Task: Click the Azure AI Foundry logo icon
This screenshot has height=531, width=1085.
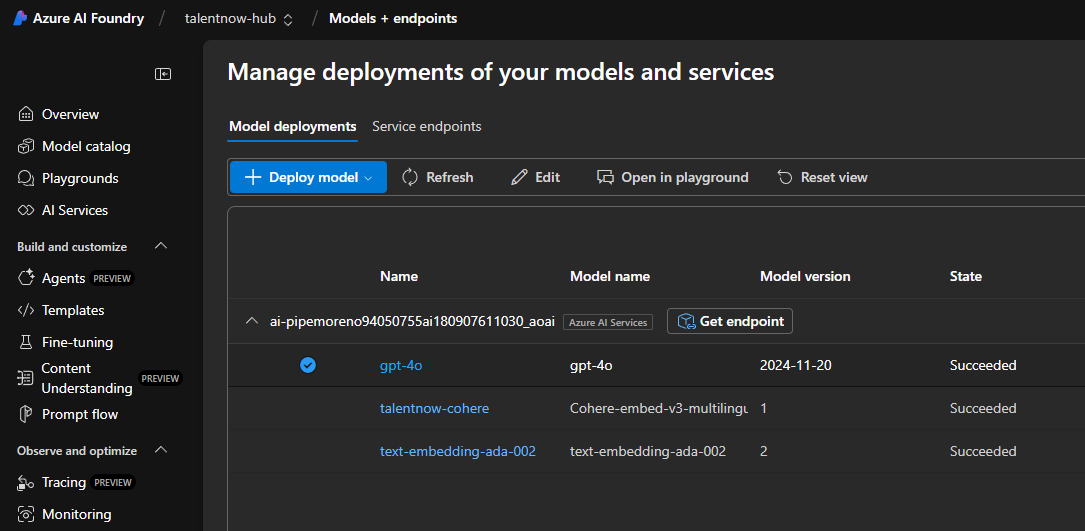Action: coord(20,19)
